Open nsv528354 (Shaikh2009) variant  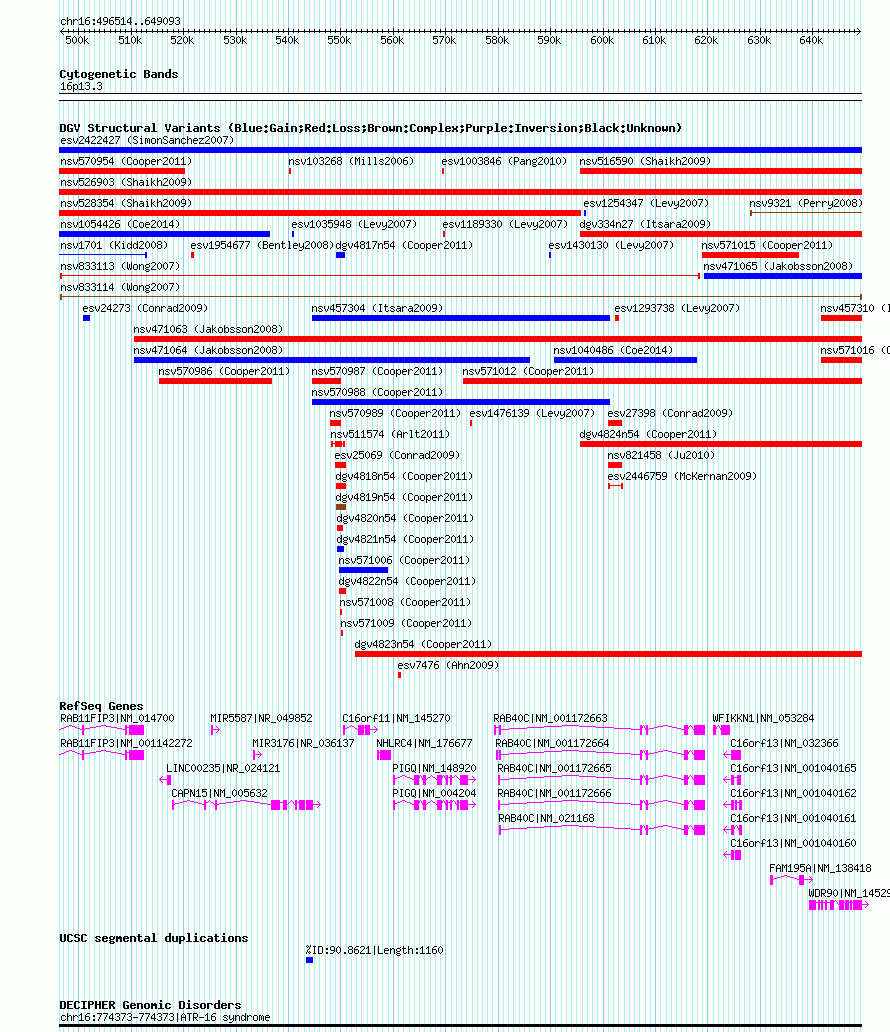click(126, 203)
